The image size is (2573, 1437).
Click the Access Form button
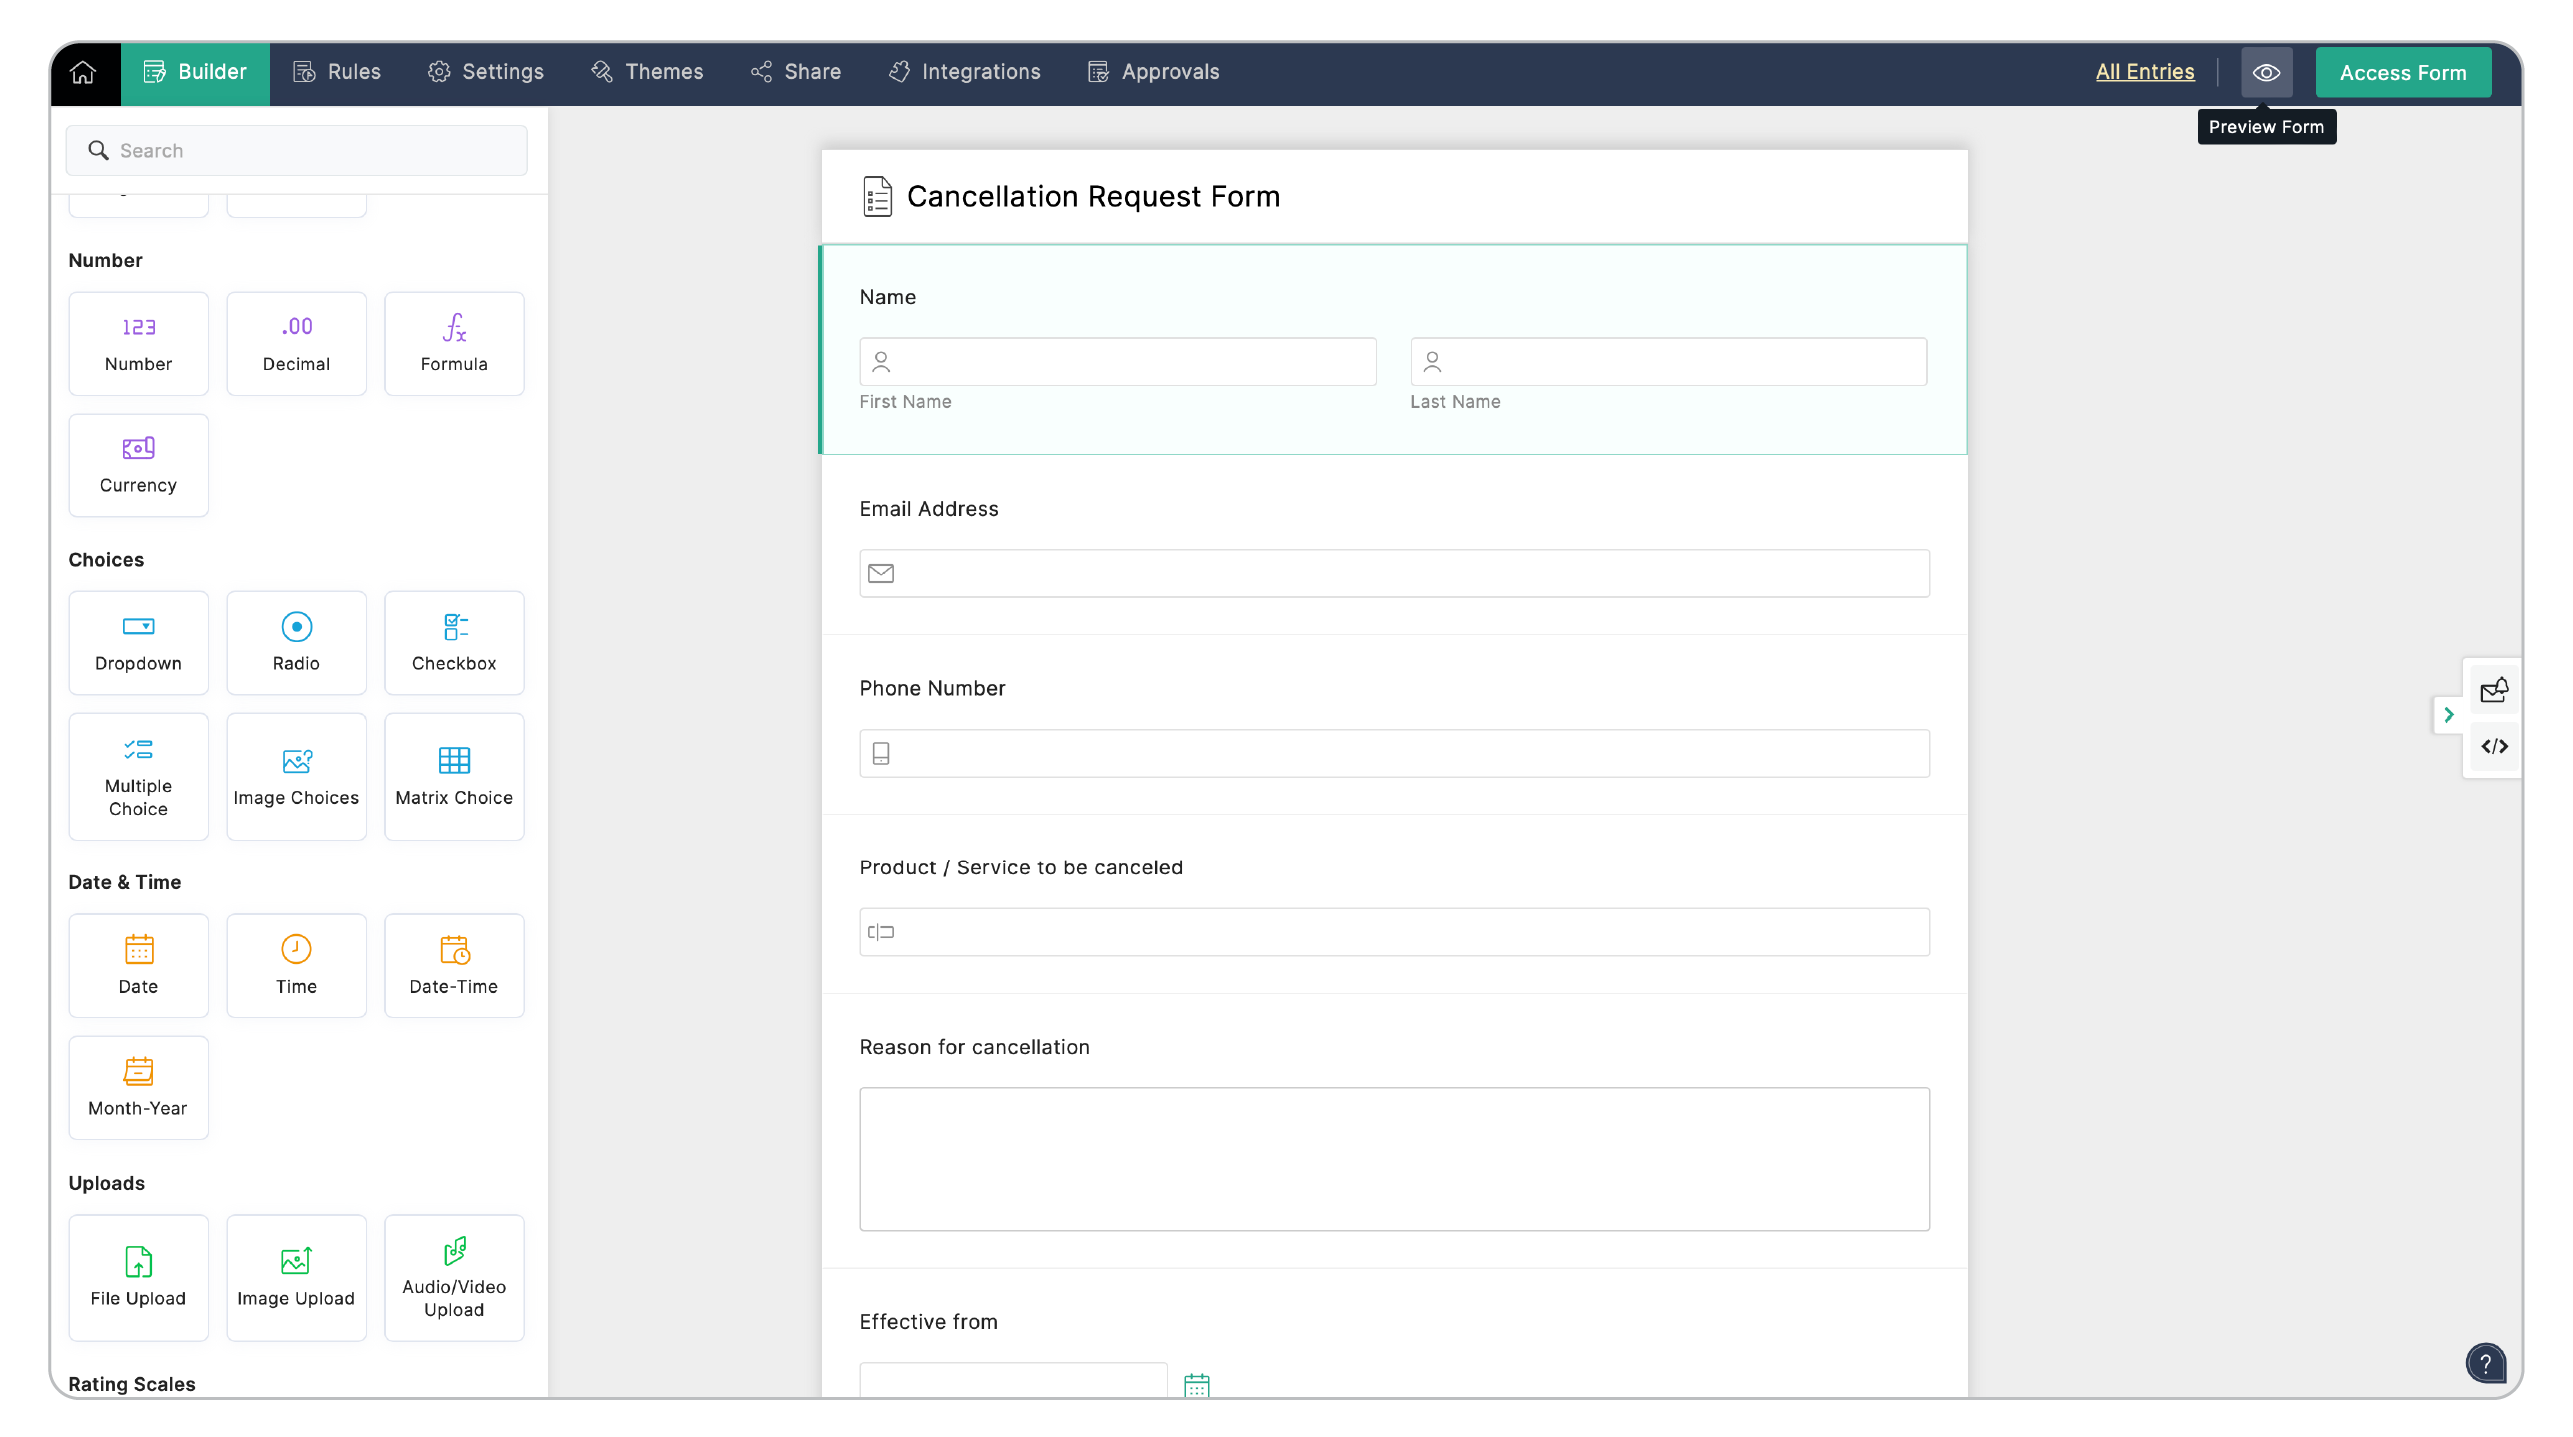coord(2402,72)
